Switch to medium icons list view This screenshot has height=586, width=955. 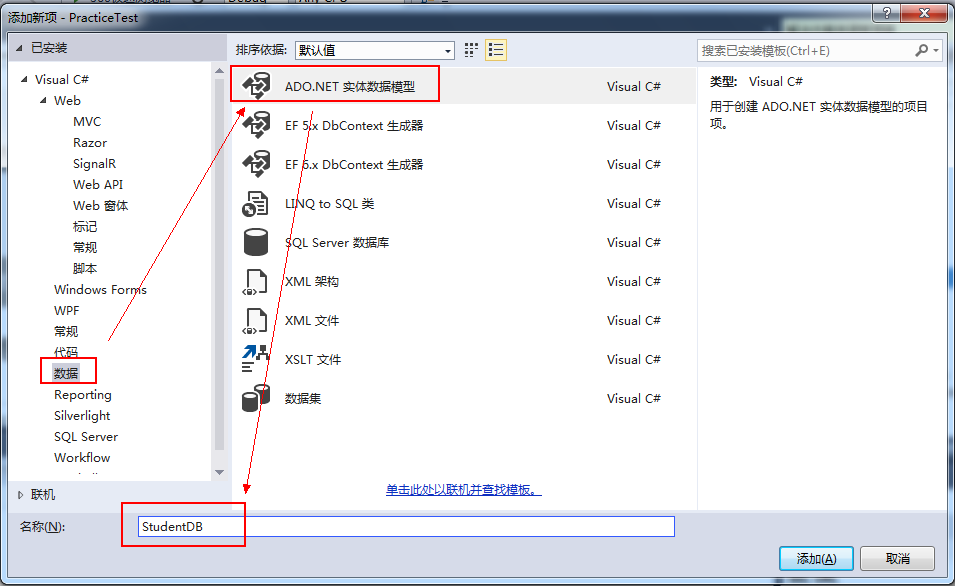click(x=496, y=50)
